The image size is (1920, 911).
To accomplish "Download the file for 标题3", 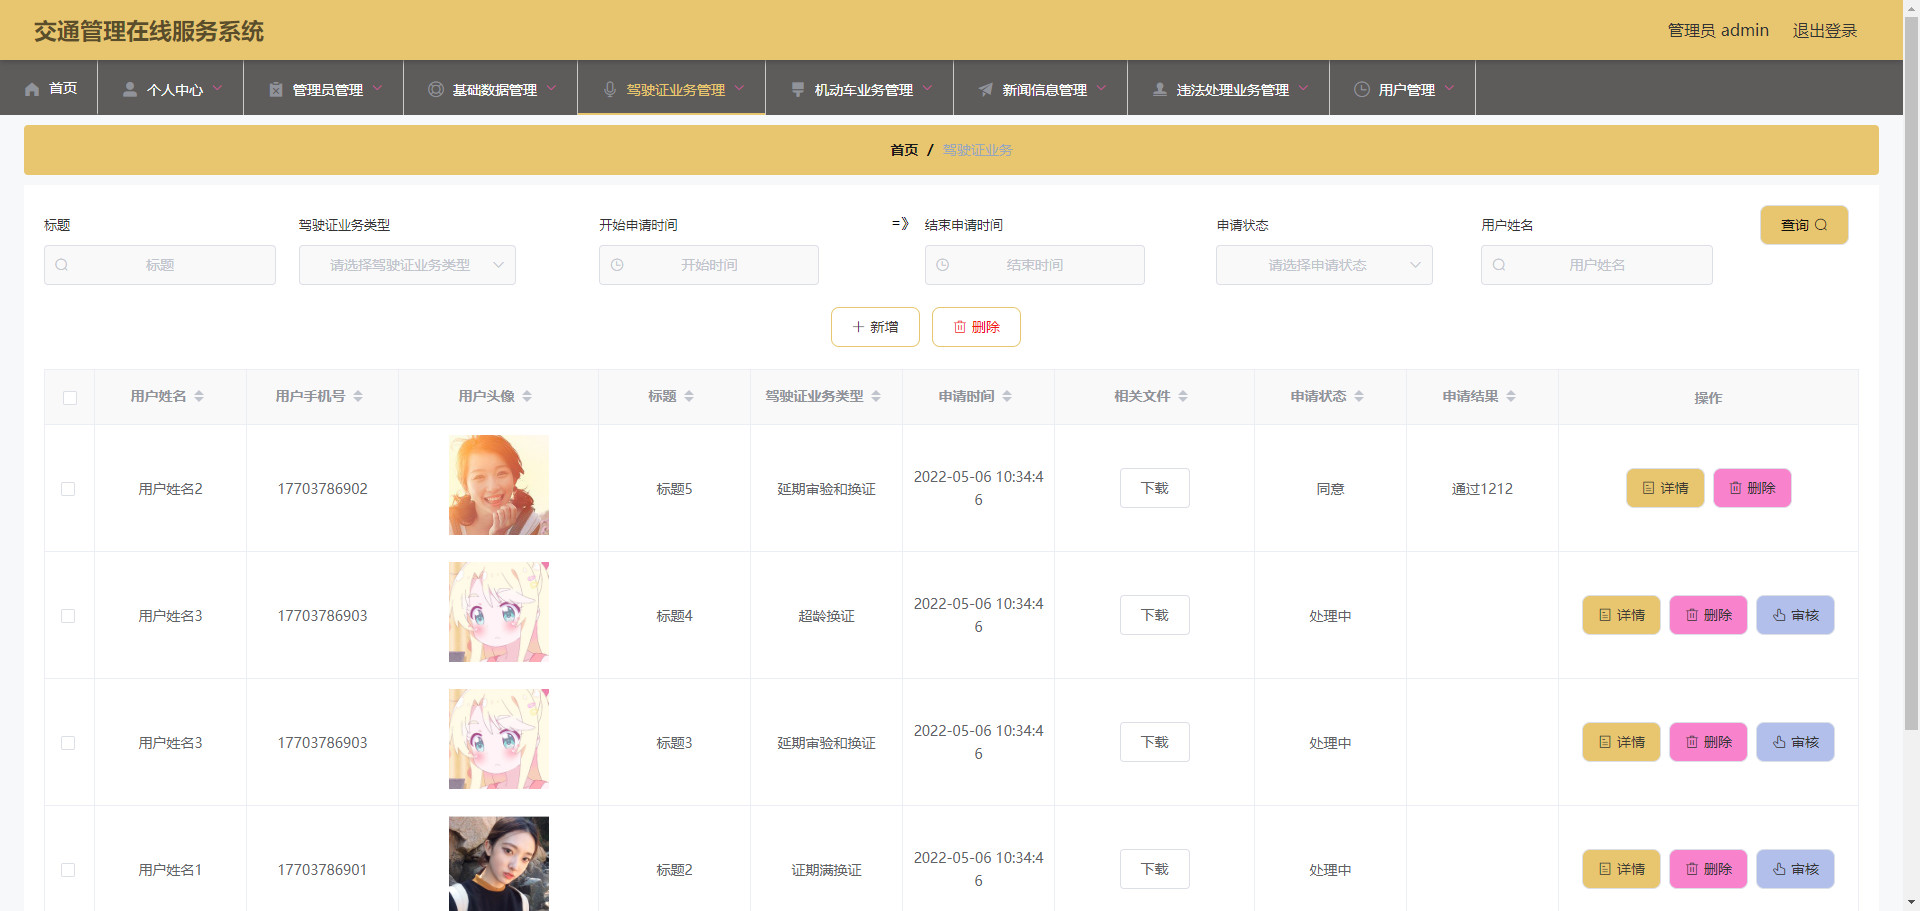I will coord(1154,742).
